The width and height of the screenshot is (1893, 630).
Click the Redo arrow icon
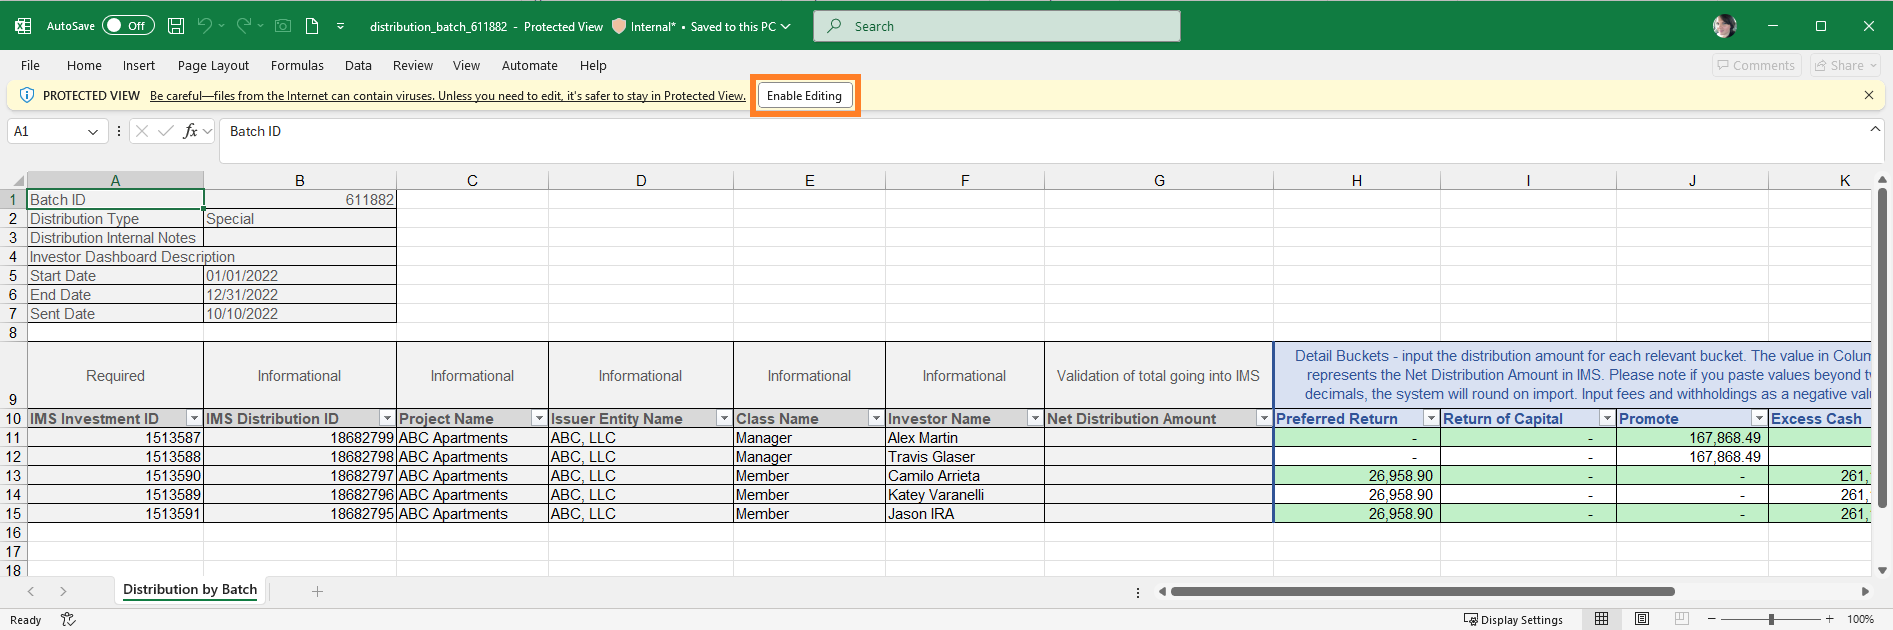[243, 26]
